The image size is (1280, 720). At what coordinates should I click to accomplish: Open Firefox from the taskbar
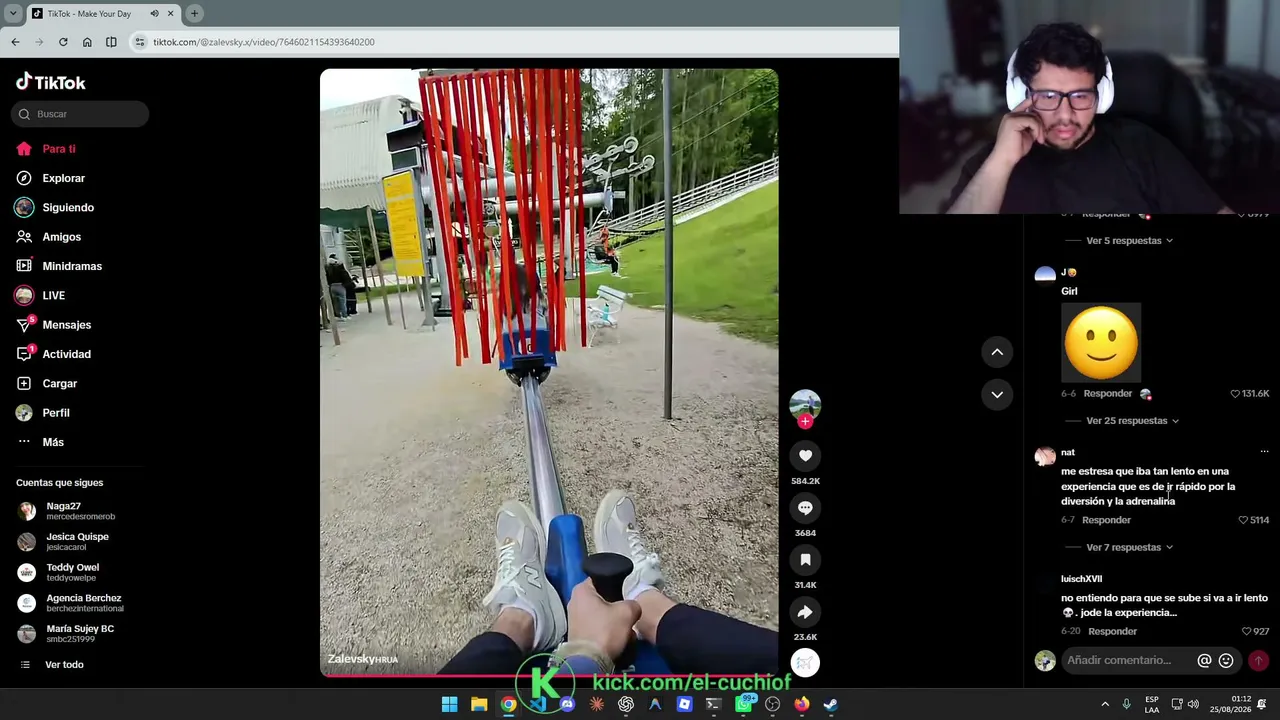801,704
